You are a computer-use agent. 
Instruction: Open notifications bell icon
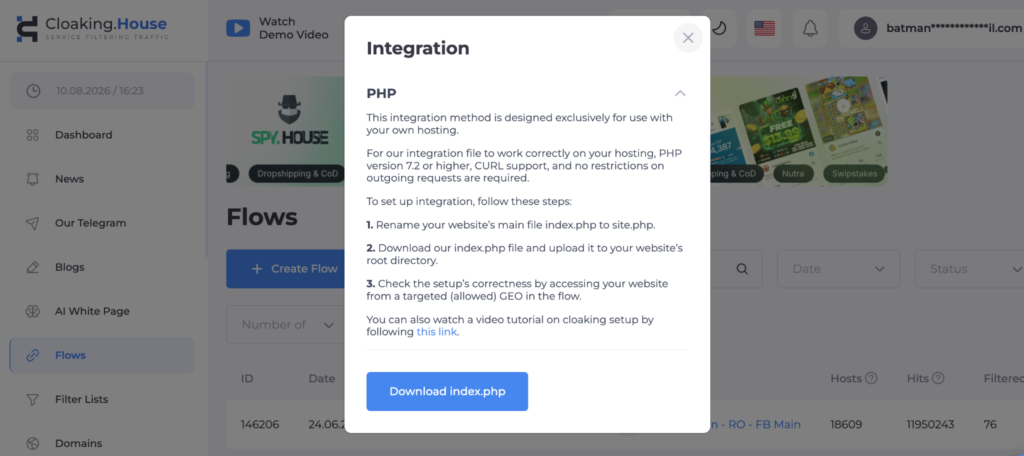point(810,28)
